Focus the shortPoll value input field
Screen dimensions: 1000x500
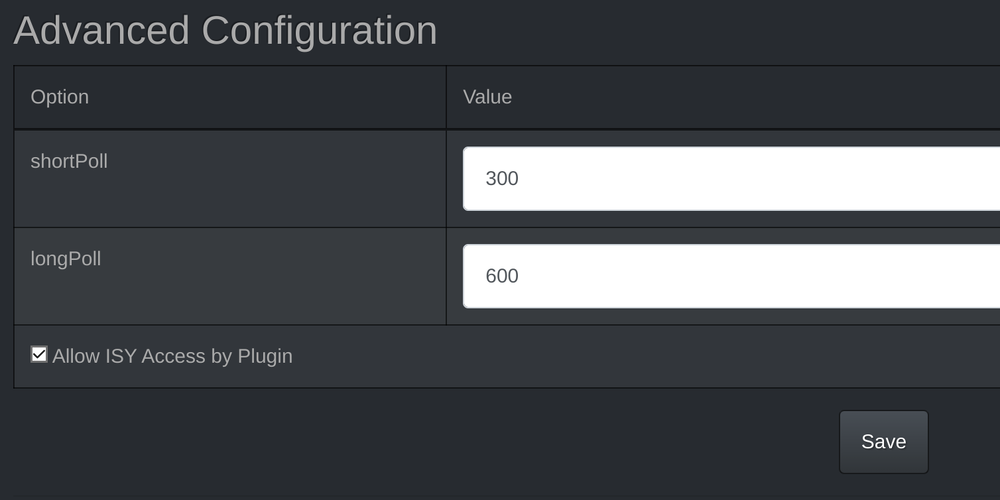[730, 179]
